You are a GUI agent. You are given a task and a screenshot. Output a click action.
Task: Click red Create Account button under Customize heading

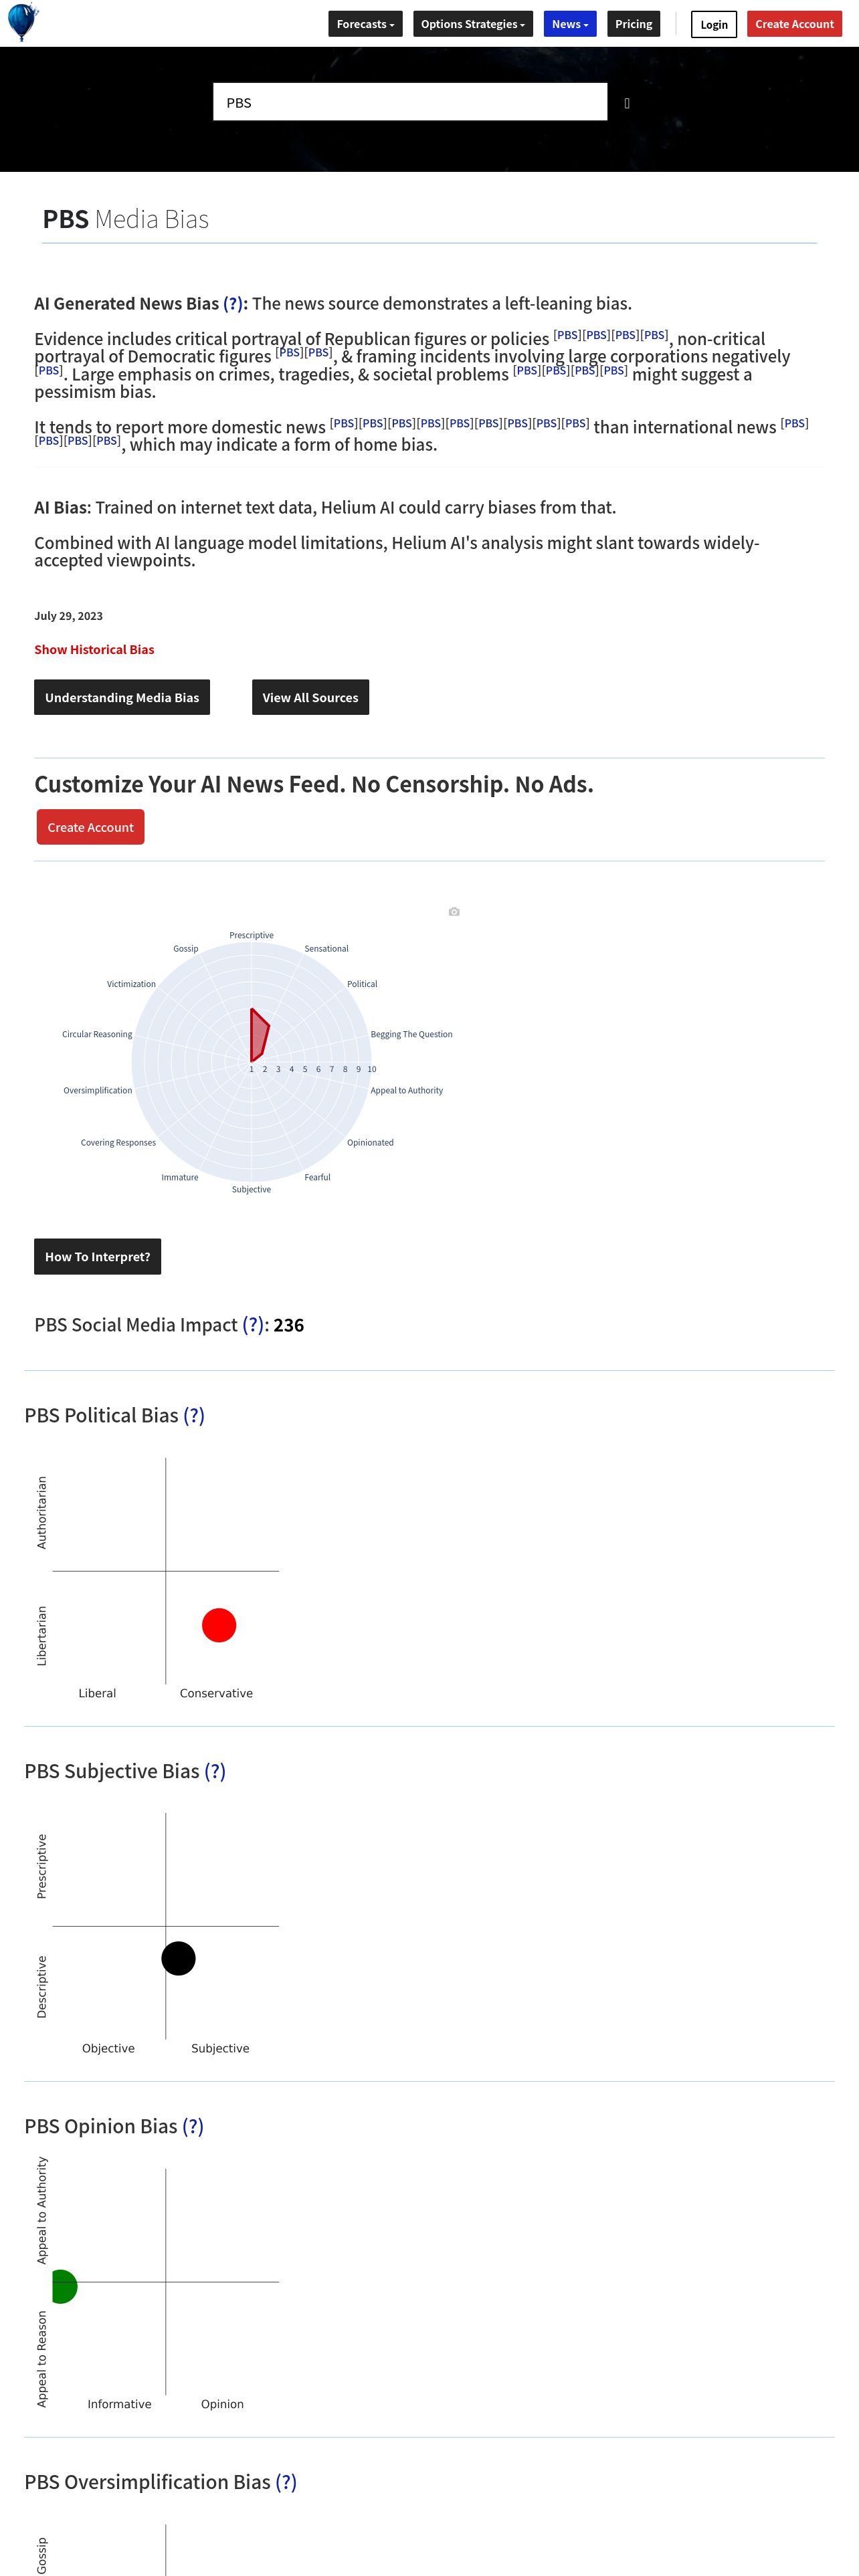[90, 827]
